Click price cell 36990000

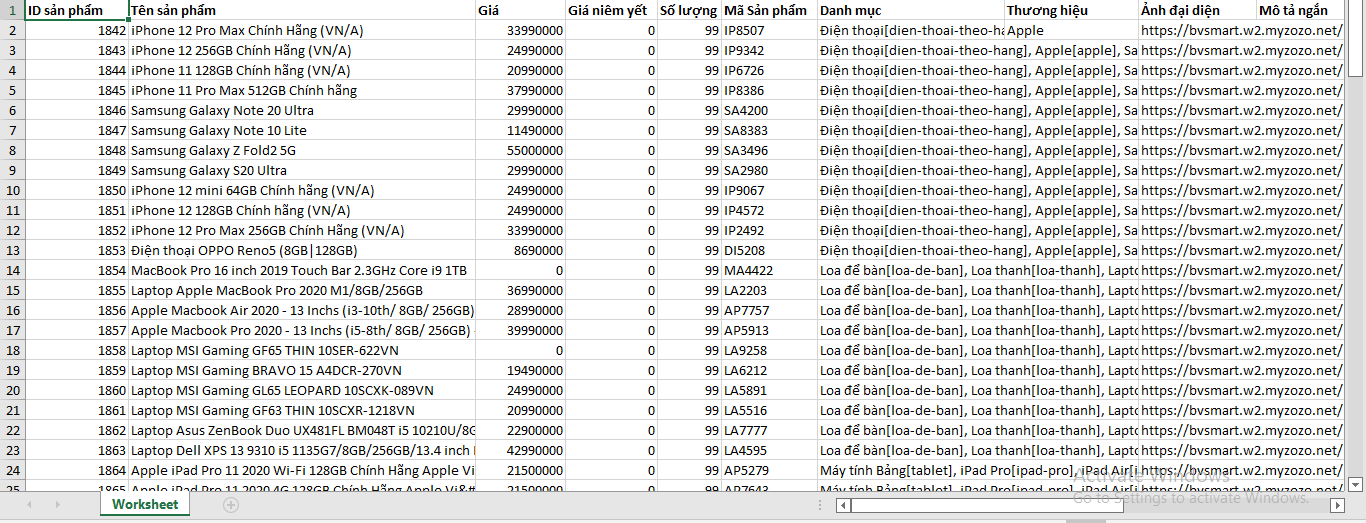tap(520, 290)
